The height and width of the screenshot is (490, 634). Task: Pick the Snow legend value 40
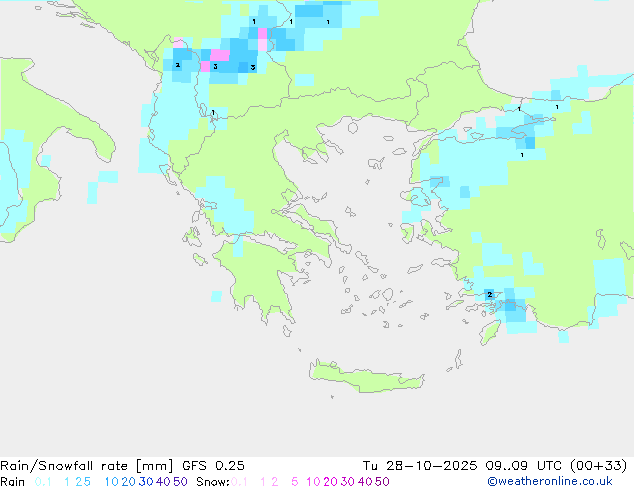coord(365,482)
